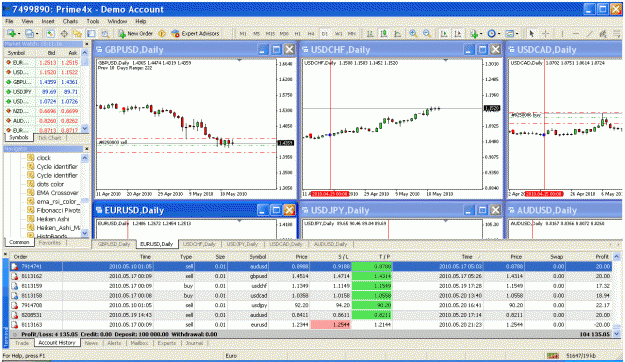The image size is (625, 362).
Task: Select Heiken Ashi indicator in Navigator
Action: 48,219
